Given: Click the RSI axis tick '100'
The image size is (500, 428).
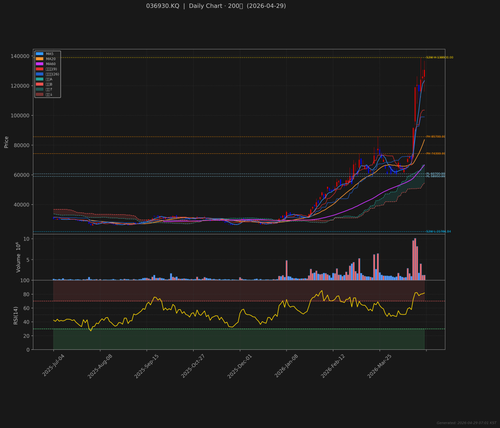Looking at the screenshot, I should tap(25, 280).
